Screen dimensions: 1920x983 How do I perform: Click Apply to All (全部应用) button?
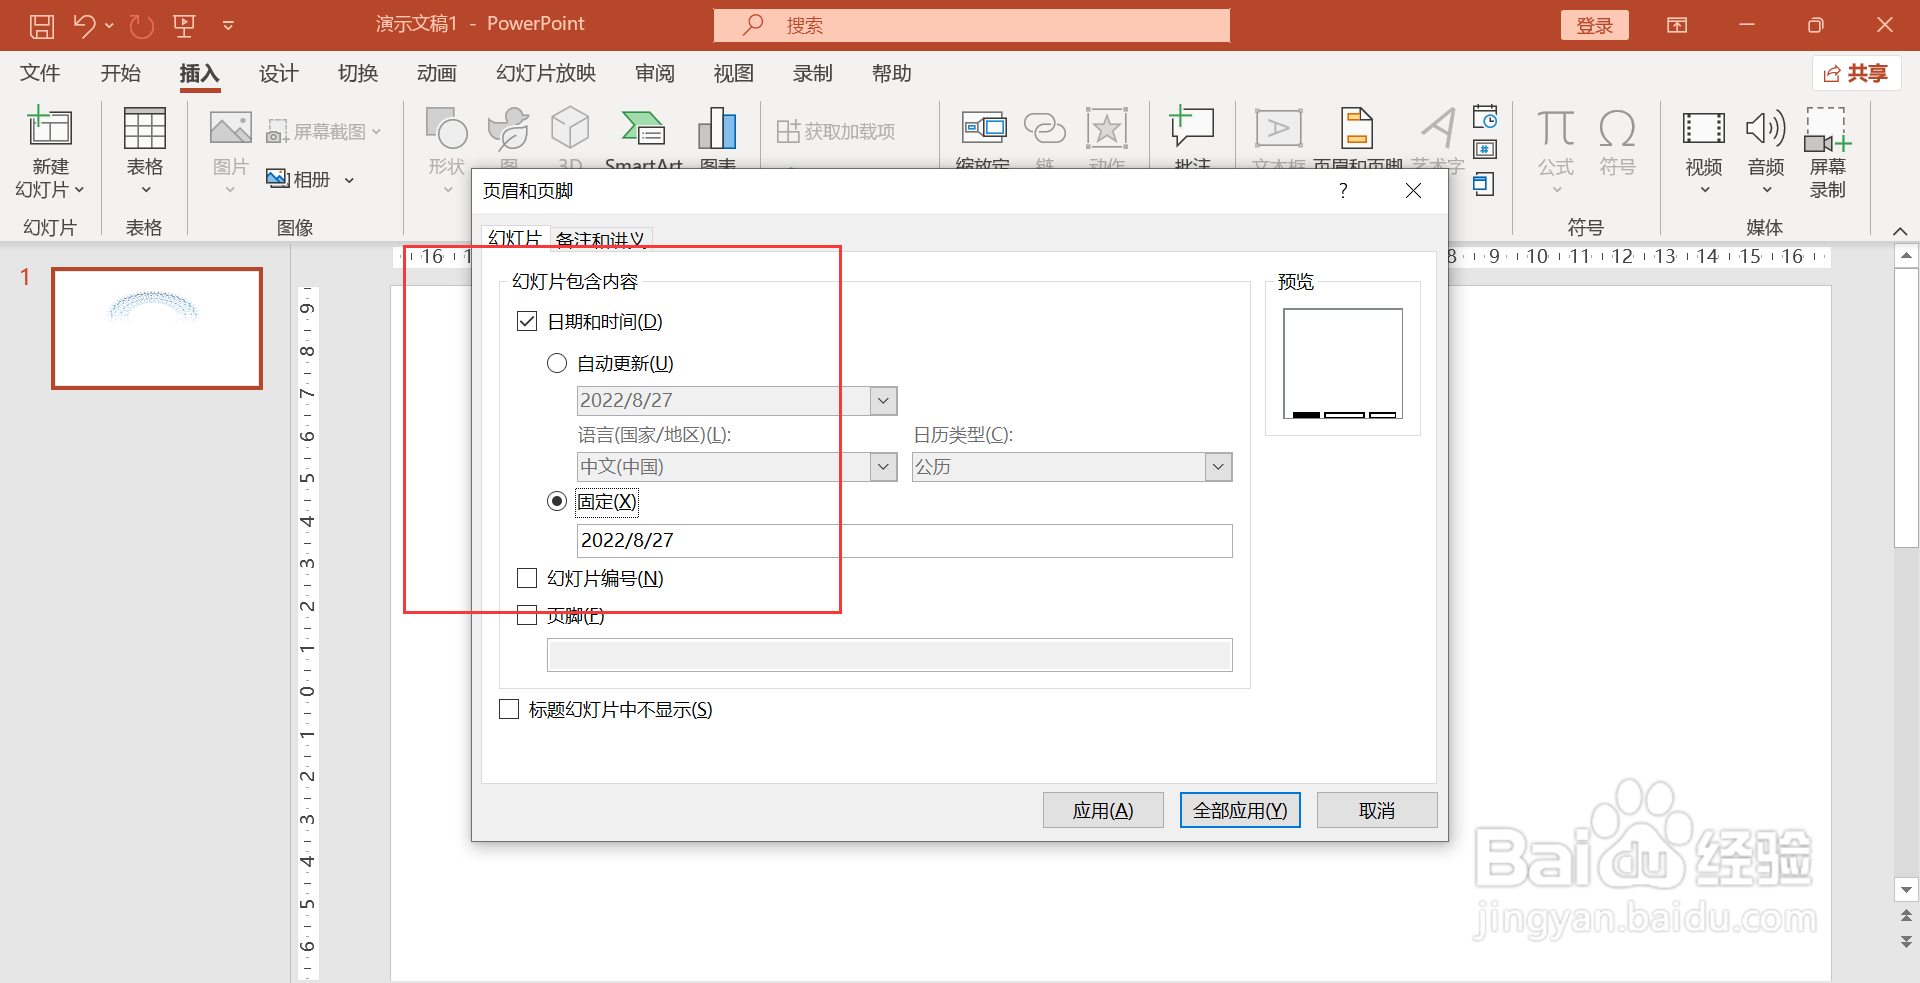(1240, 810)
